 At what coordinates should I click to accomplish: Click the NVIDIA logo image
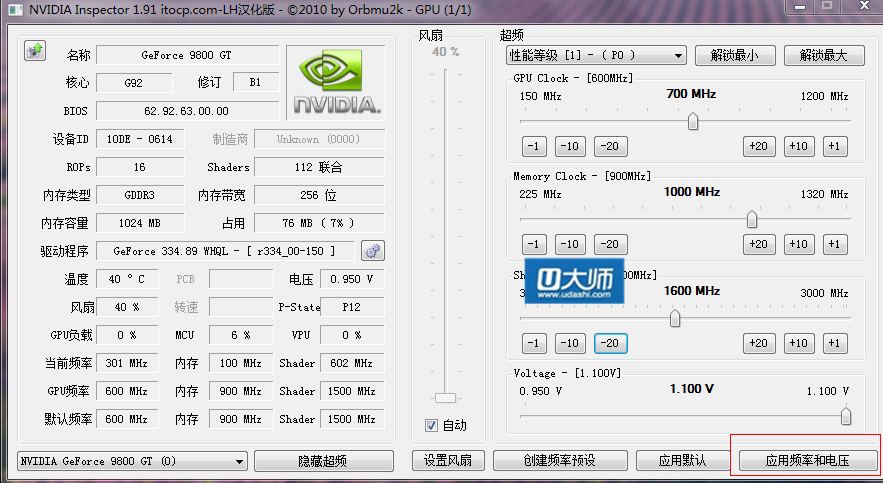click(336, 82)
